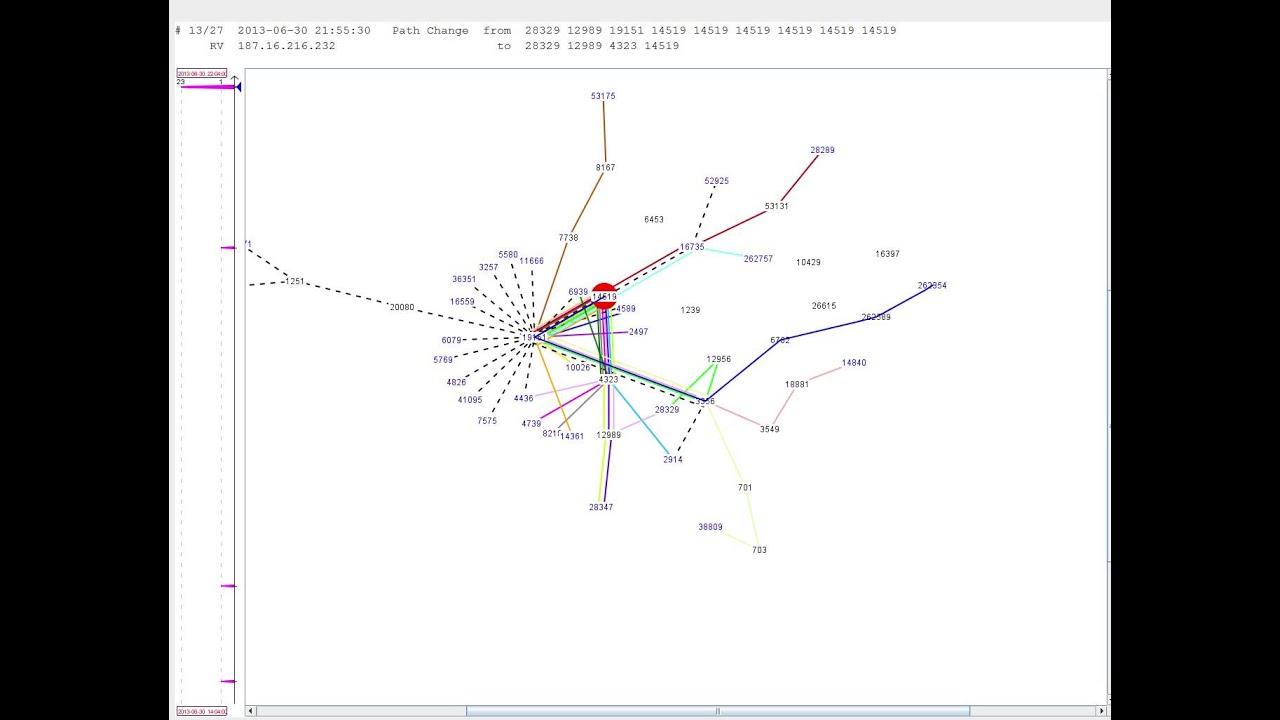Click AS node 36351
The height and width of the screenshot is (720, 1280).
click(464, 279)
